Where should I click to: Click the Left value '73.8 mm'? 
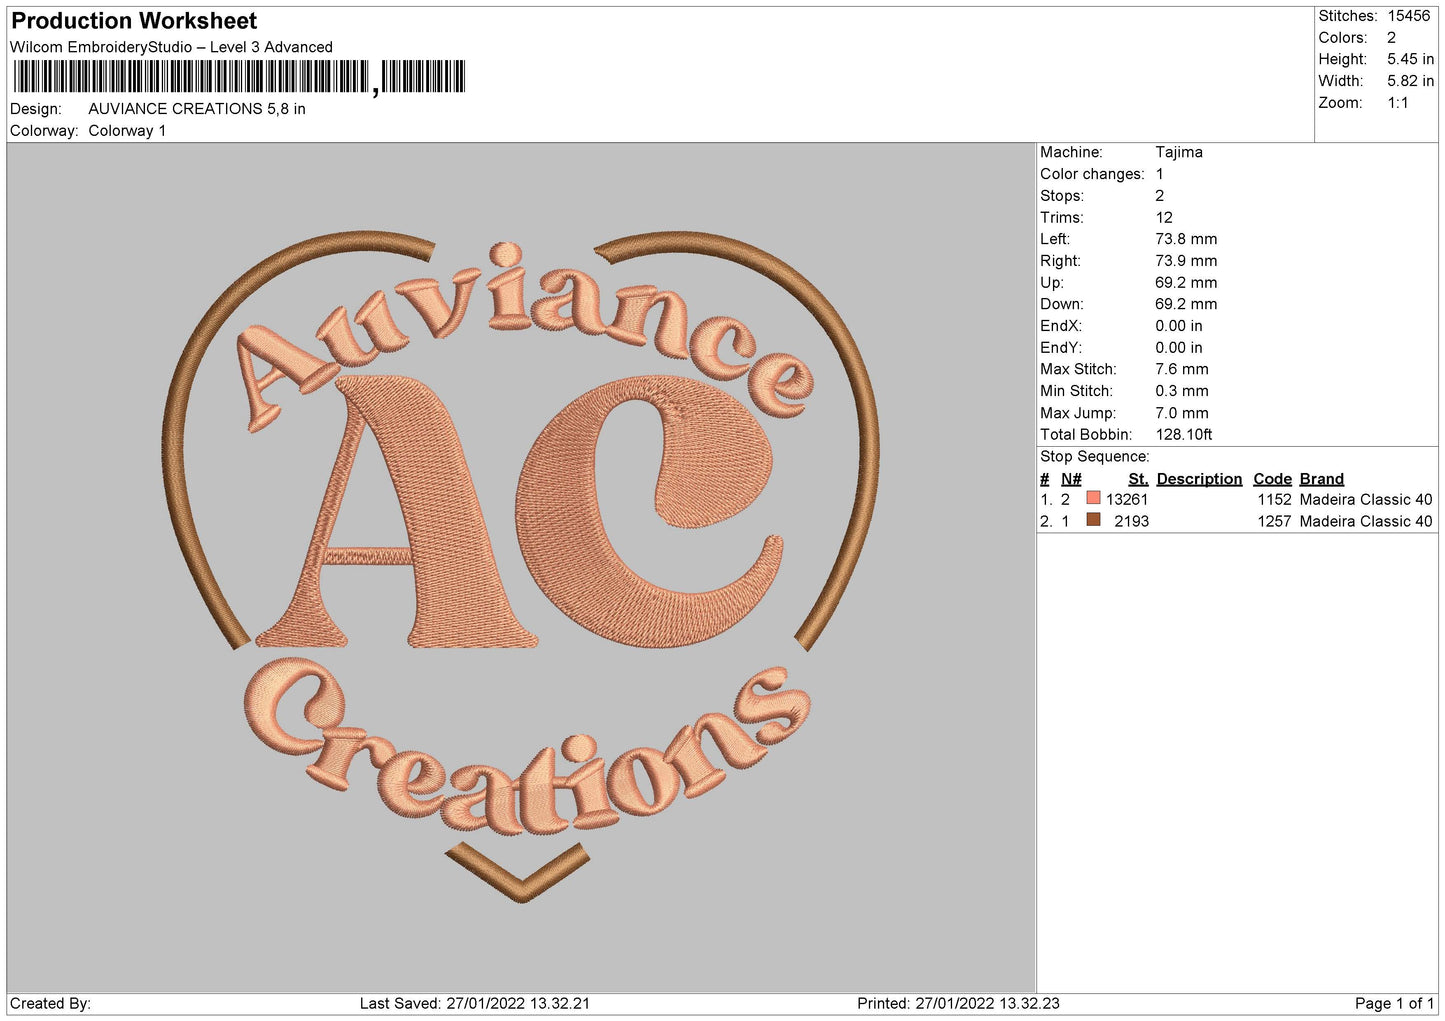point(1186,239)
